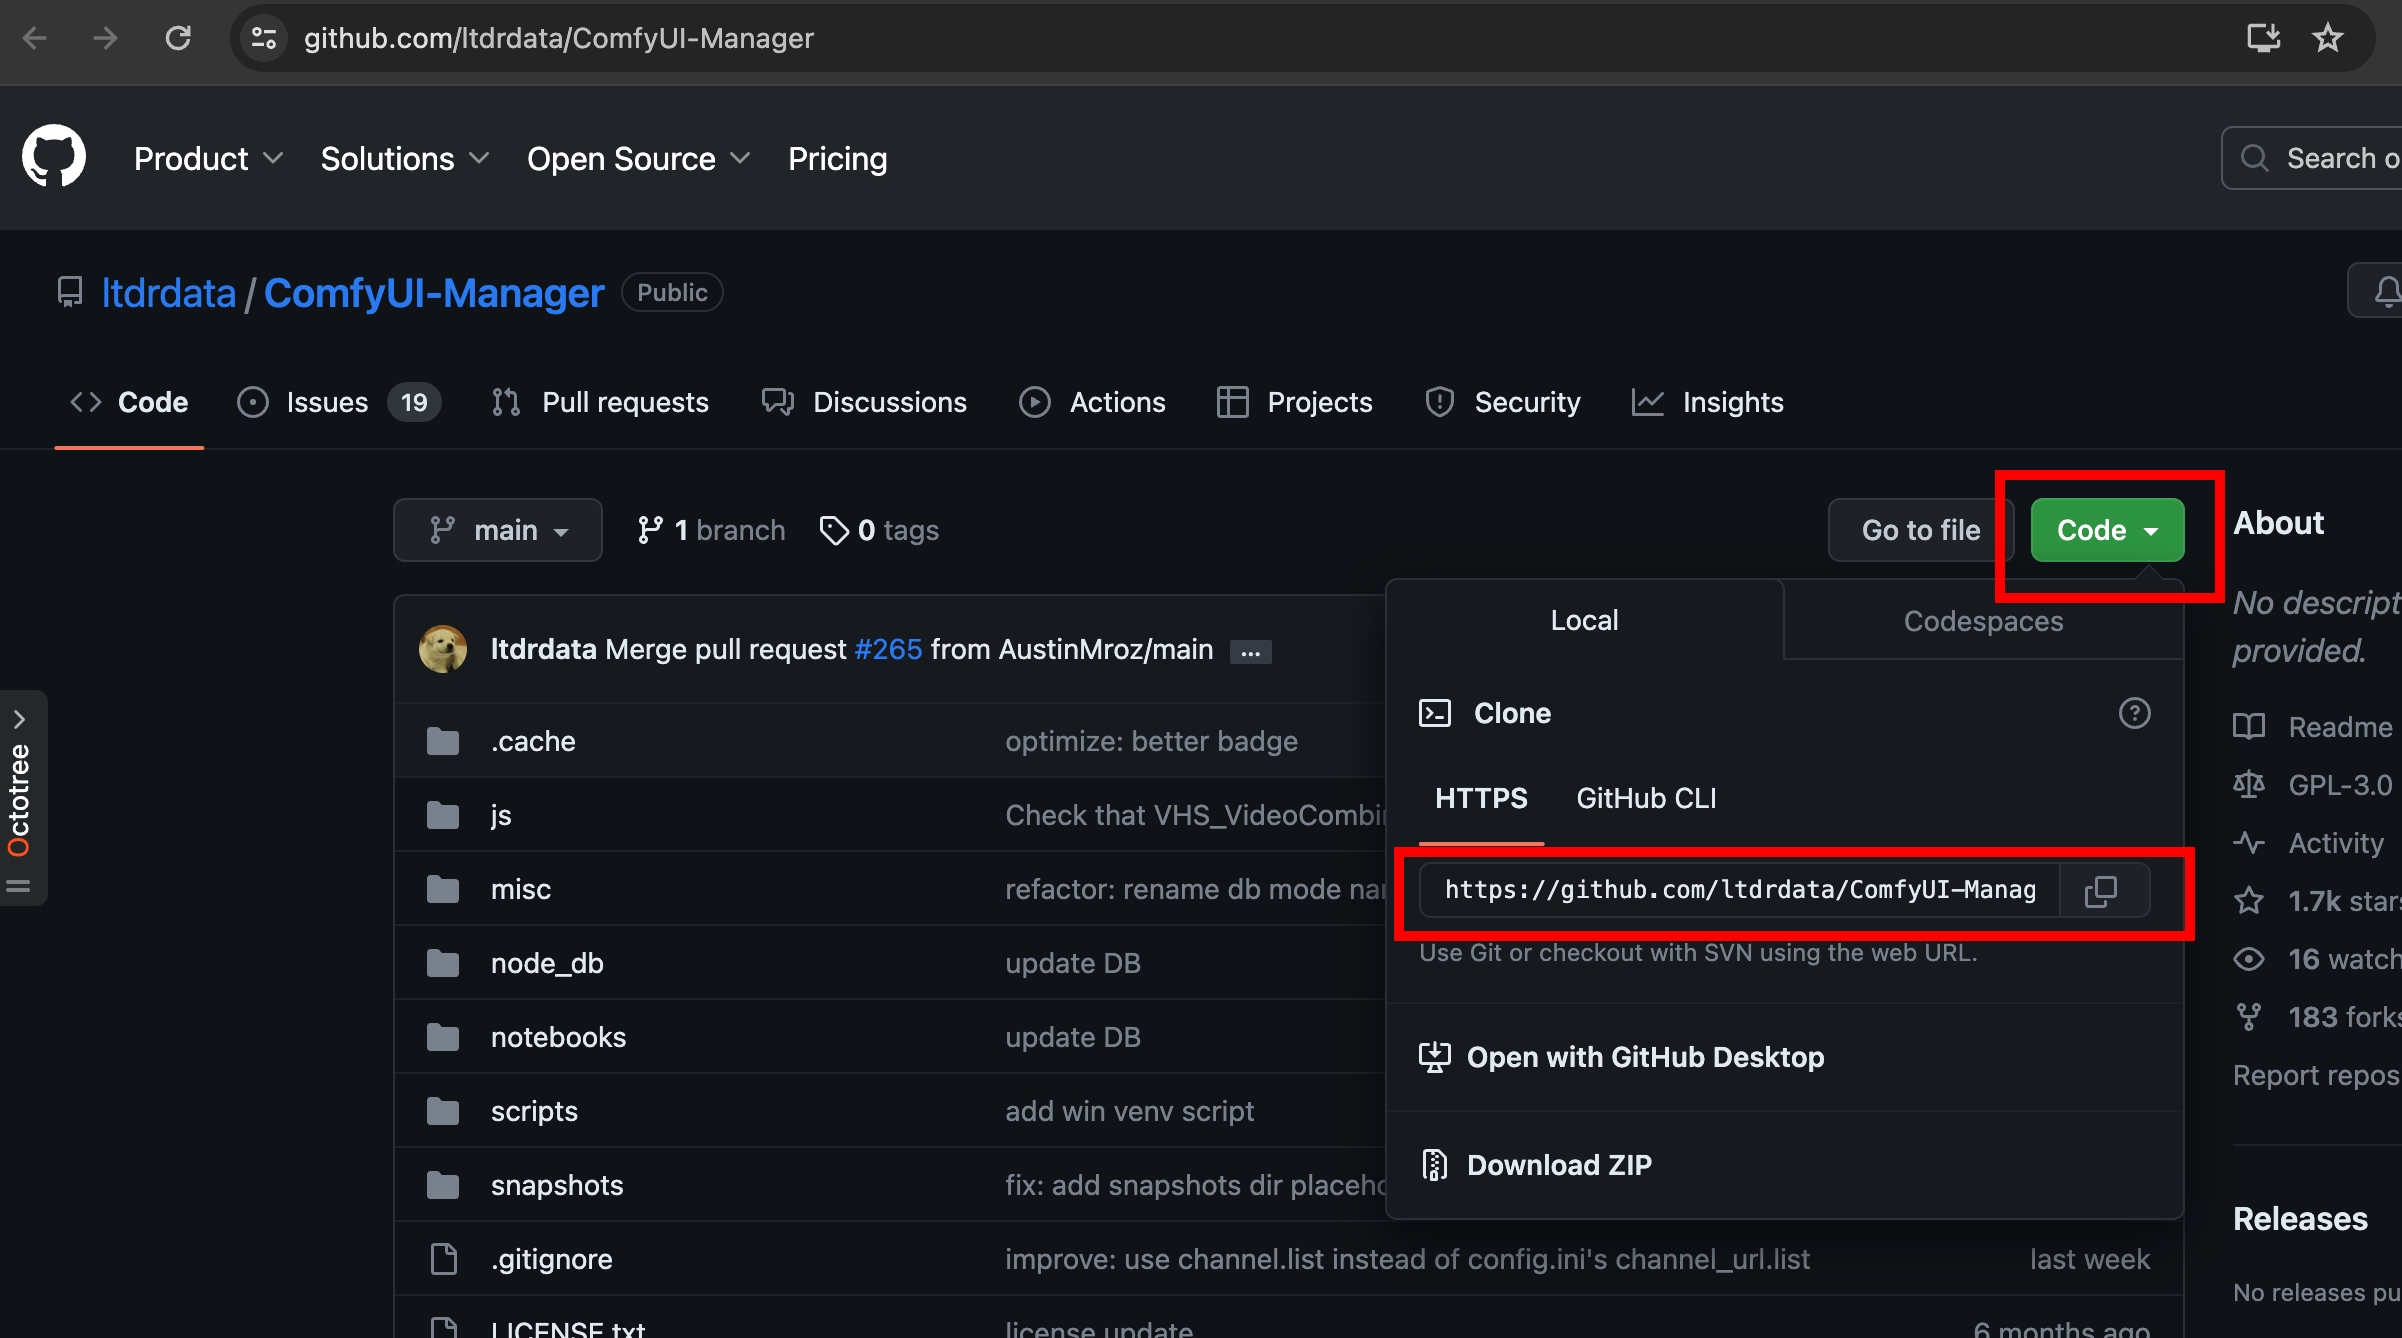Expand the Open Source menu
This screenshot has width=2402, height=1338.
pyautogui.click(x=638, y=158)
